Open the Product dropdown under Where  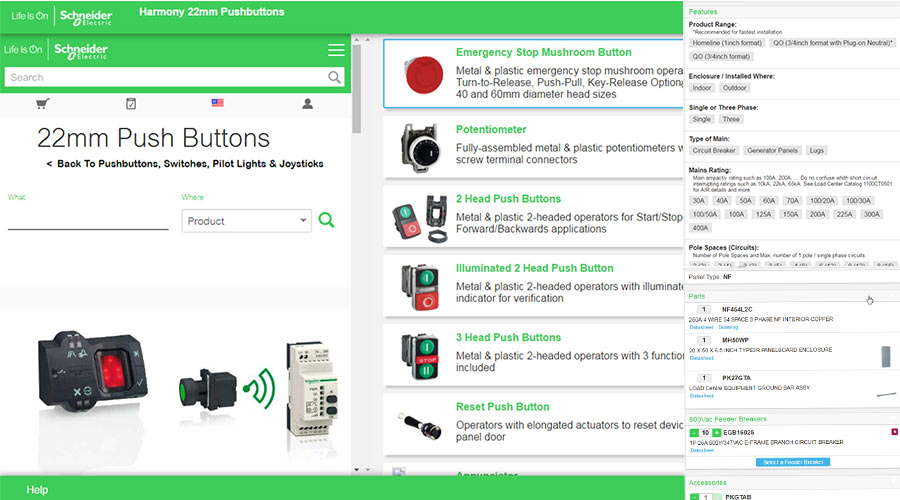[x=247, y=221]
